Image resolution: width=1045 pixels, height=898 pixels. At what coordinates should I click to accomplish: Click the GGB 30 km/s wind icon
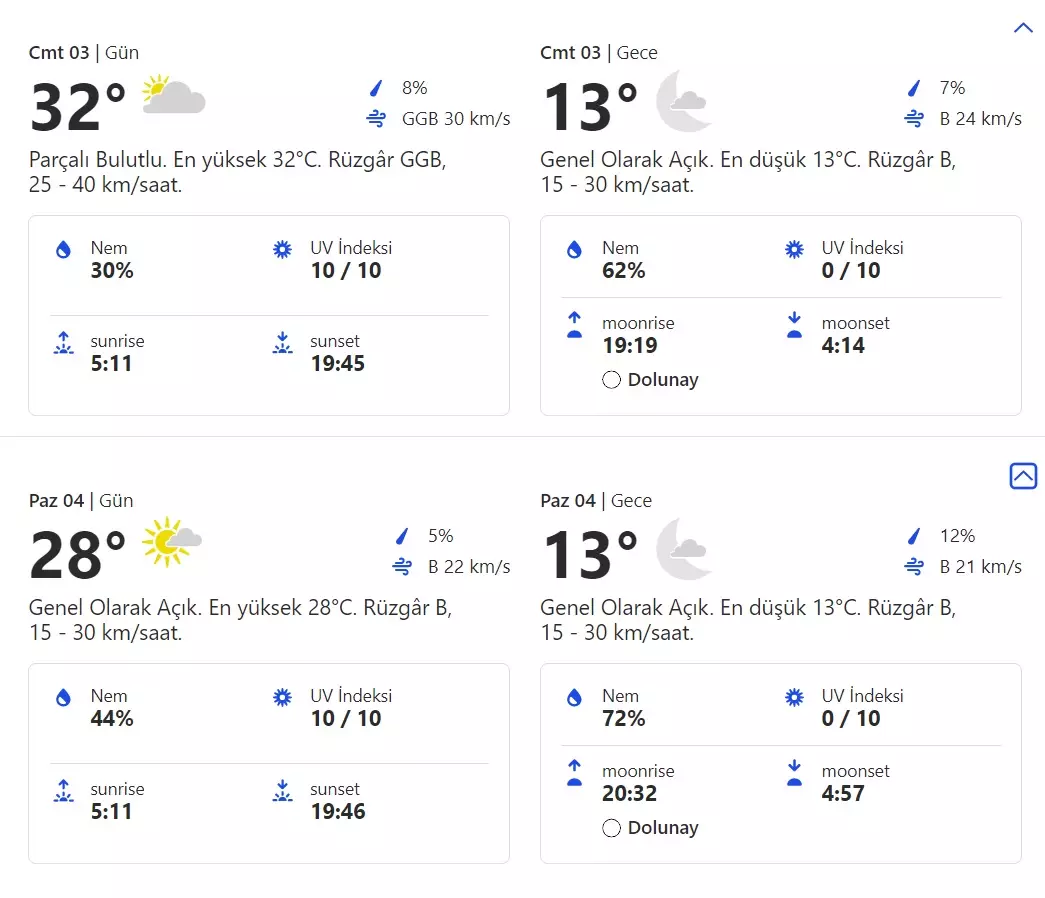376,120
